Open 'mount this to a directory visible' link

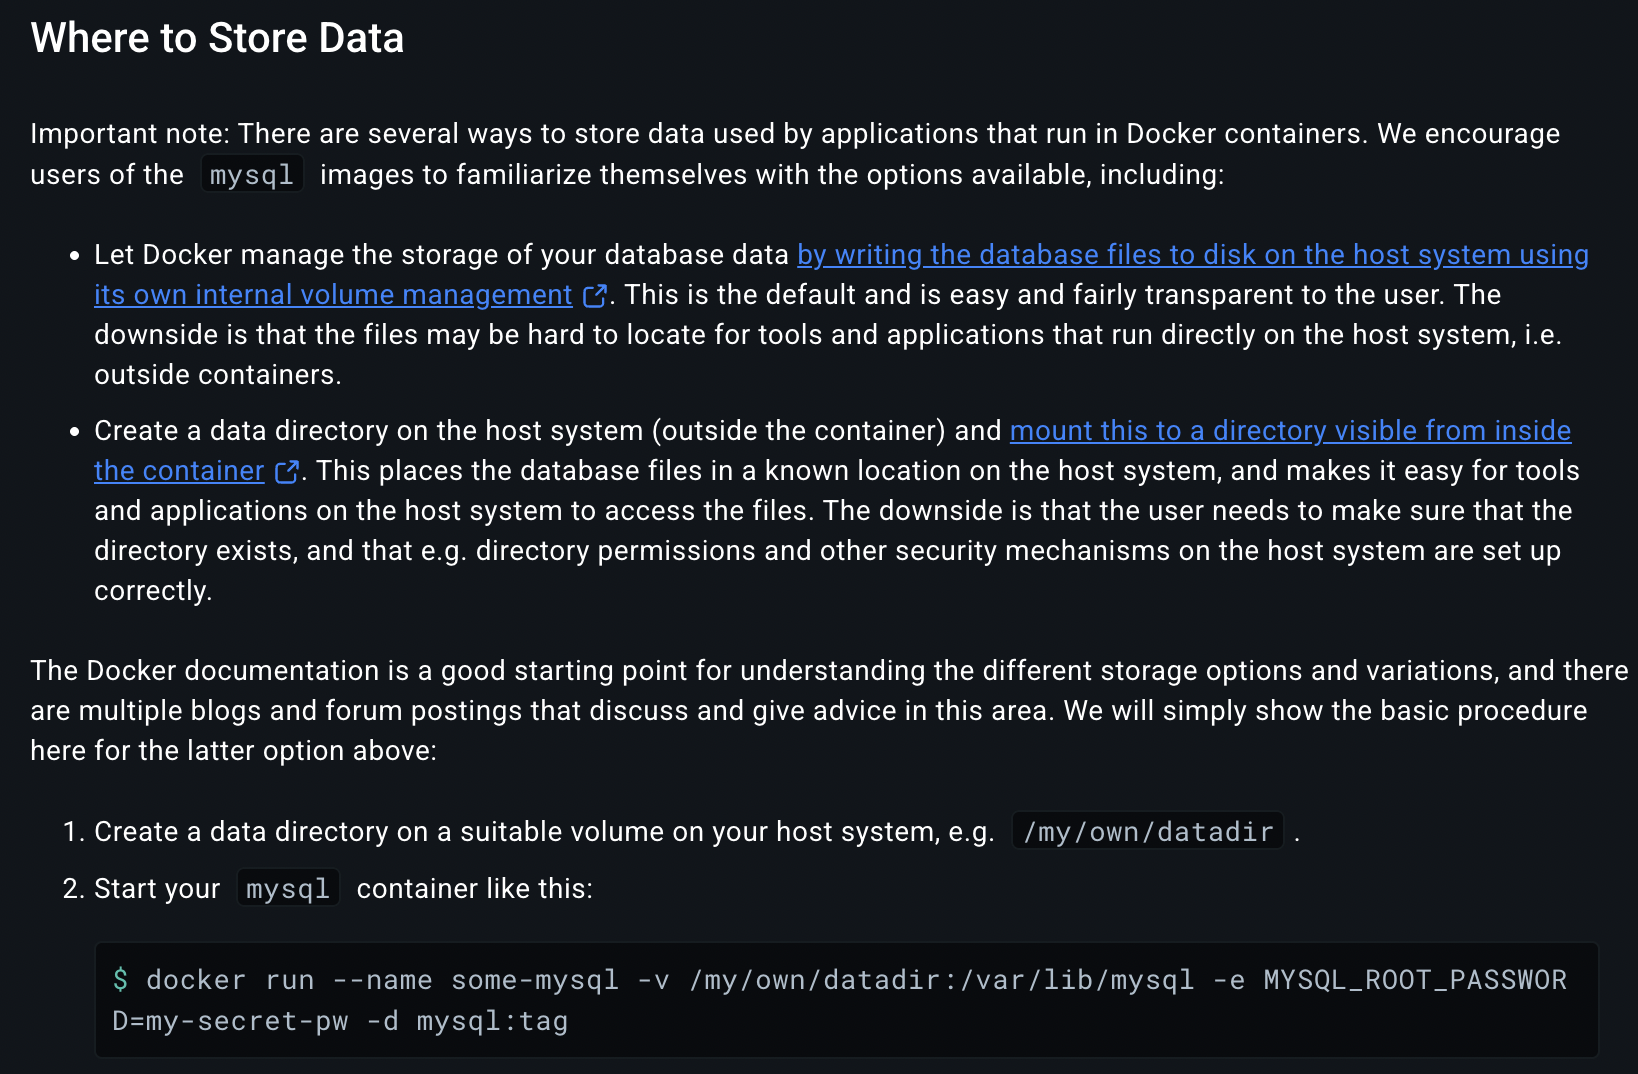(x=1291, y=431)
